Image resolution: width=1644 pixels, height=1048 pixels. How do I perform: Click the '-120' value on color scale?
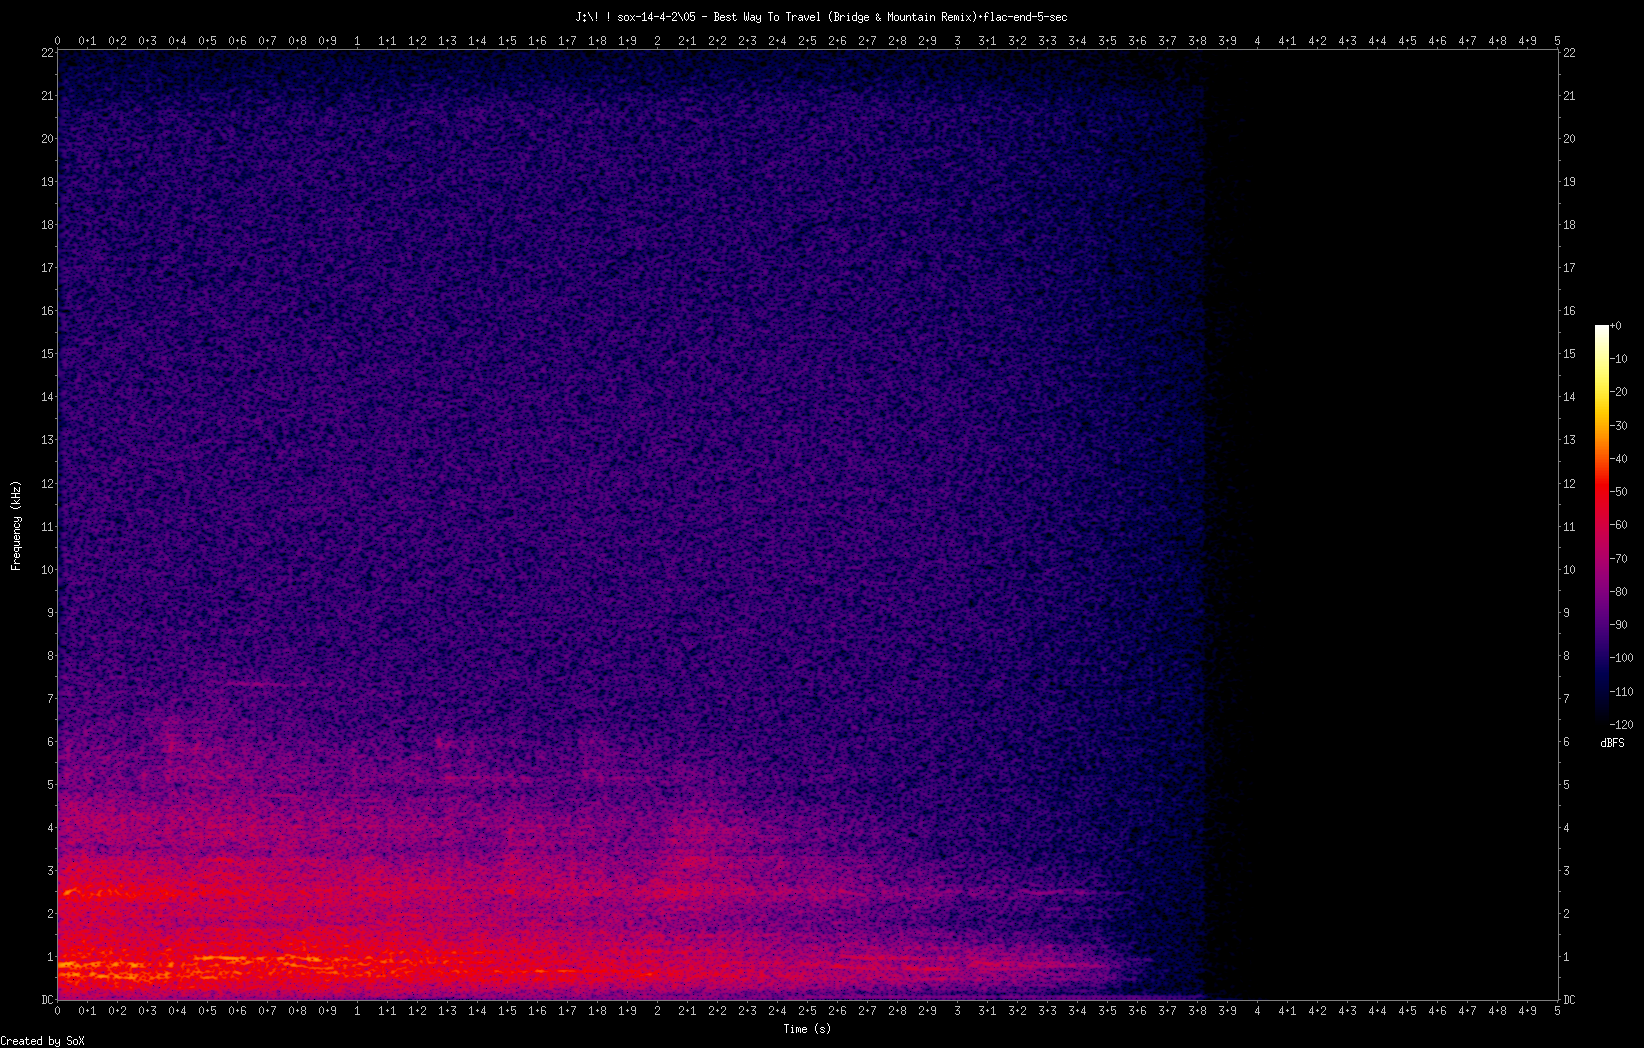pyautogui.click(x=1622, y=724)
